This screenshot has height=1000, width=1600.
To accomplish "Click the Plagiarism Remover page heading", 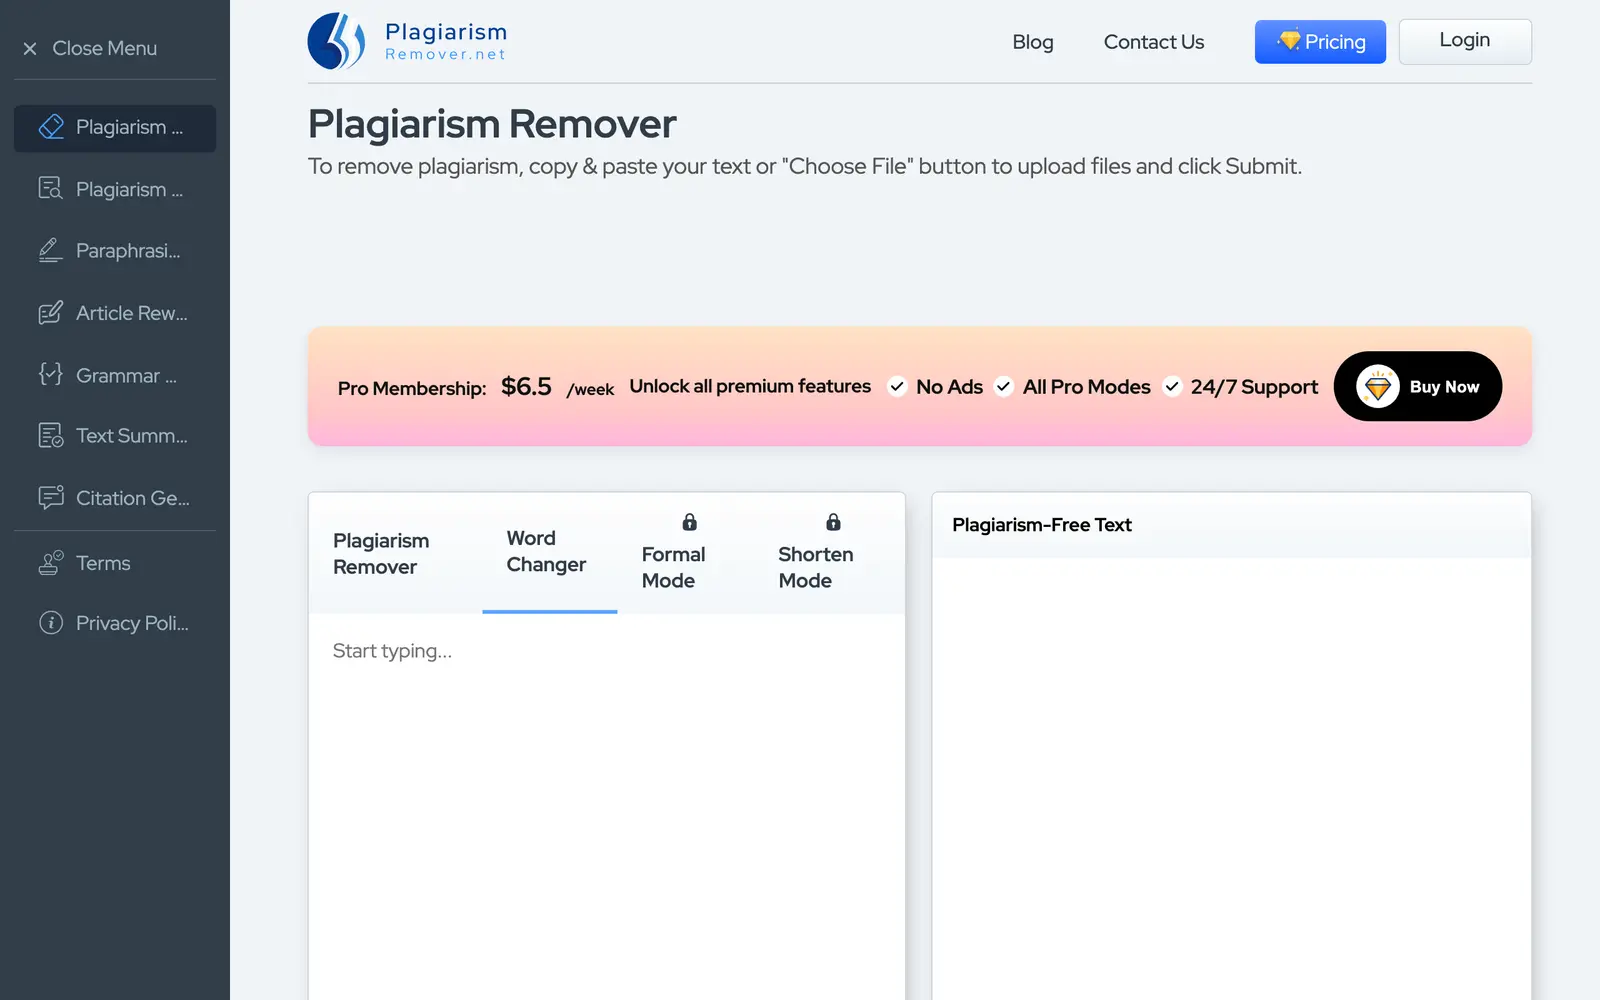I will 492,124.
